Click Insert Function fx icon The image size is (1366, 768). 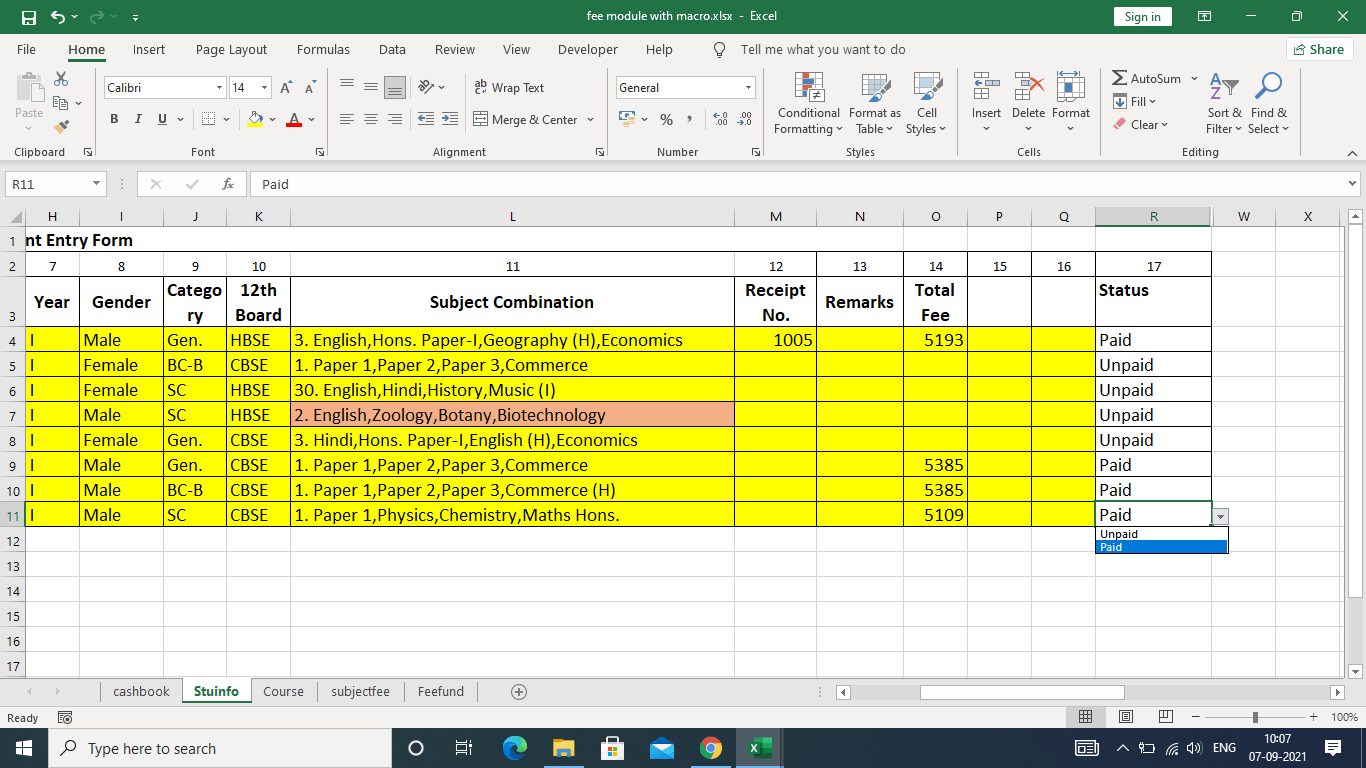click(228, 184)
